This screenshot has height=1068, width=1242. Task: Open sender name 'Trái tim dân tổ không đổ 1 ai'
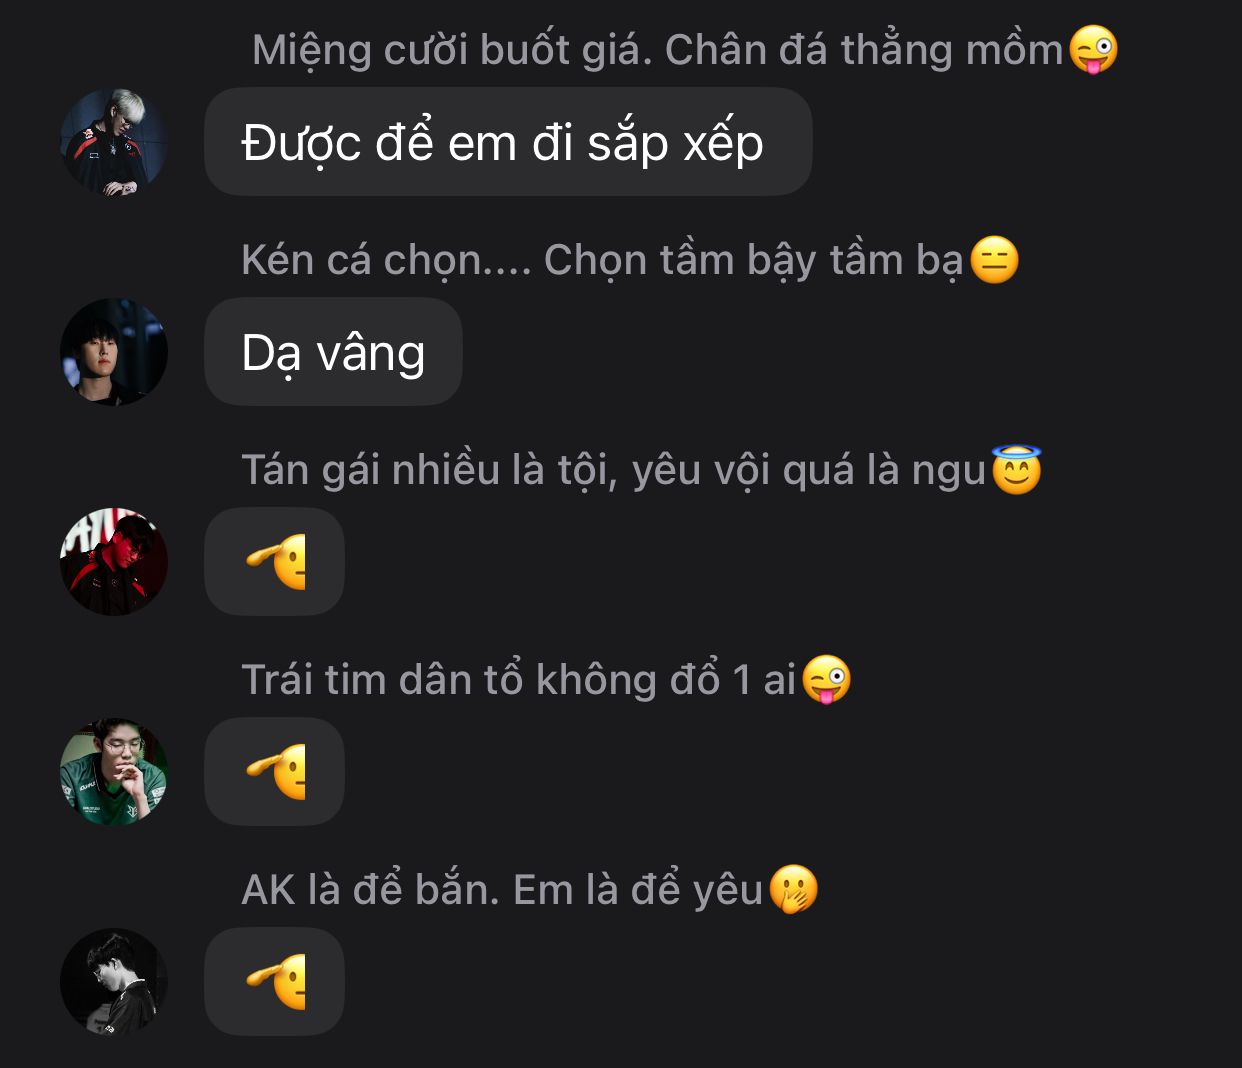[518, 680]
